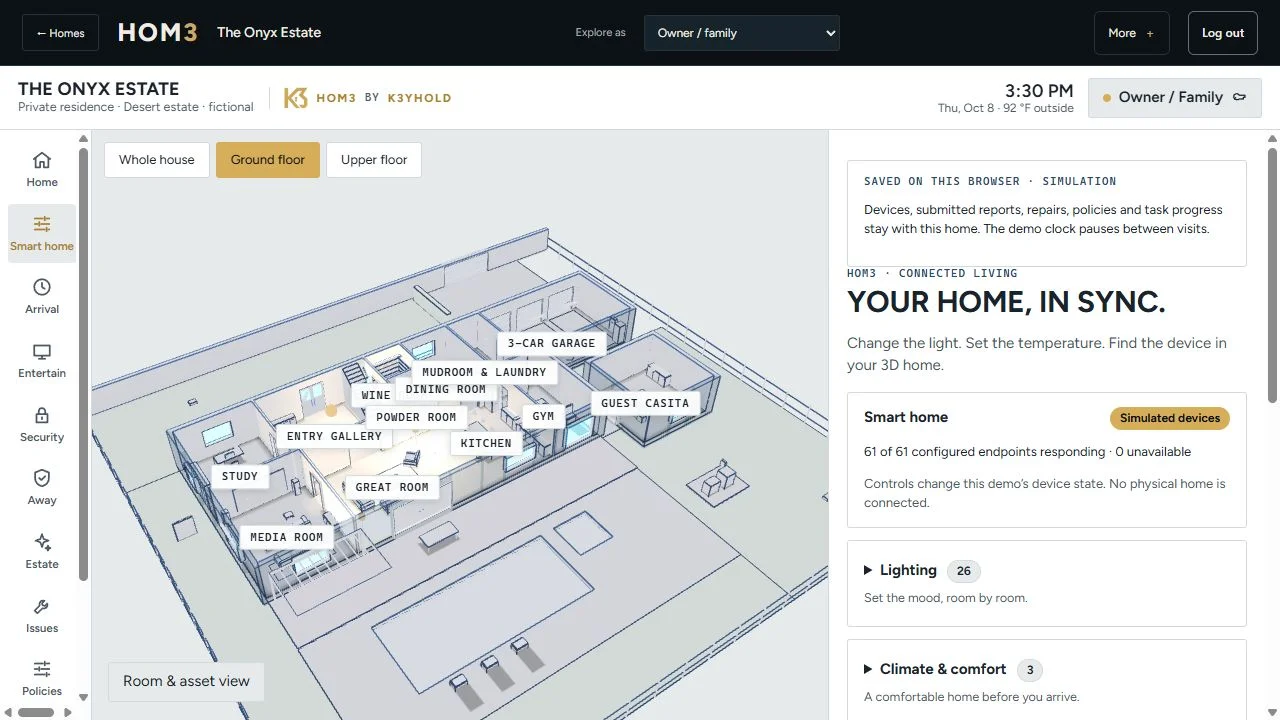The image size is (1280, 720).
Task: Select the 3-CAR GARAGE room label
Action: (551, 343)
